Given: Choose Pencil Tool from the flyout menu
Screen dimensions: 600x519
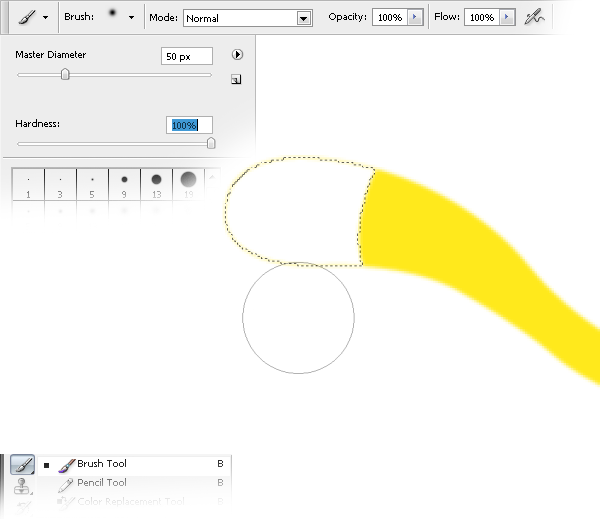Looking at the screenshot, I should pos(101,483).
